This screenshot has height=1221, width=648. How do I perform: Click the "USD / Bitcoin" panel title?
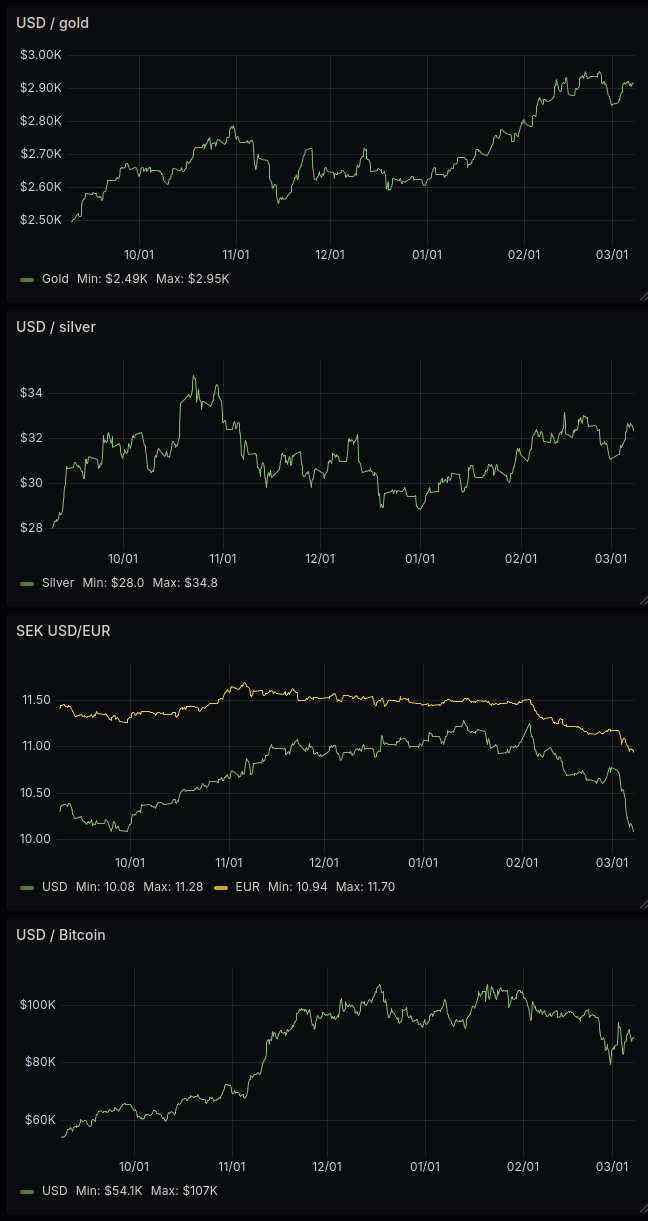(x=61, y=935)
